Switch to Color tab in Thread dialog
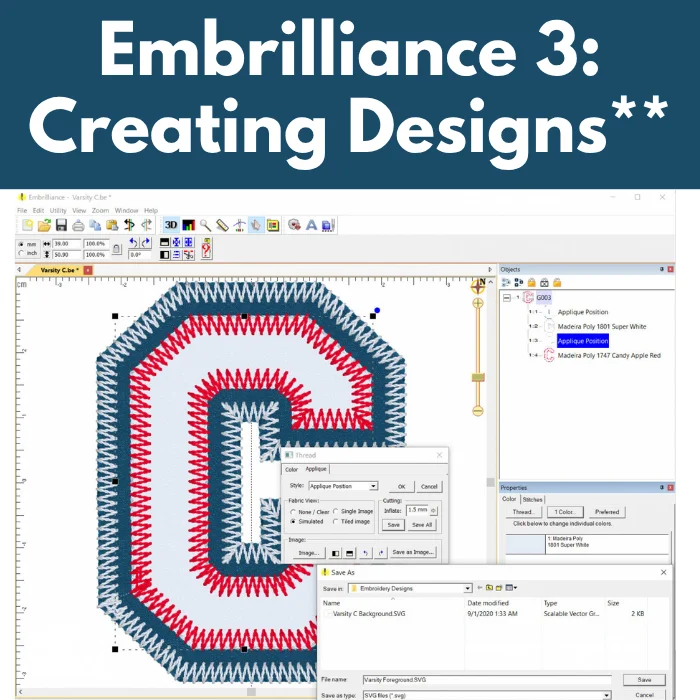700x700 pixels. (x=292, y=469)
